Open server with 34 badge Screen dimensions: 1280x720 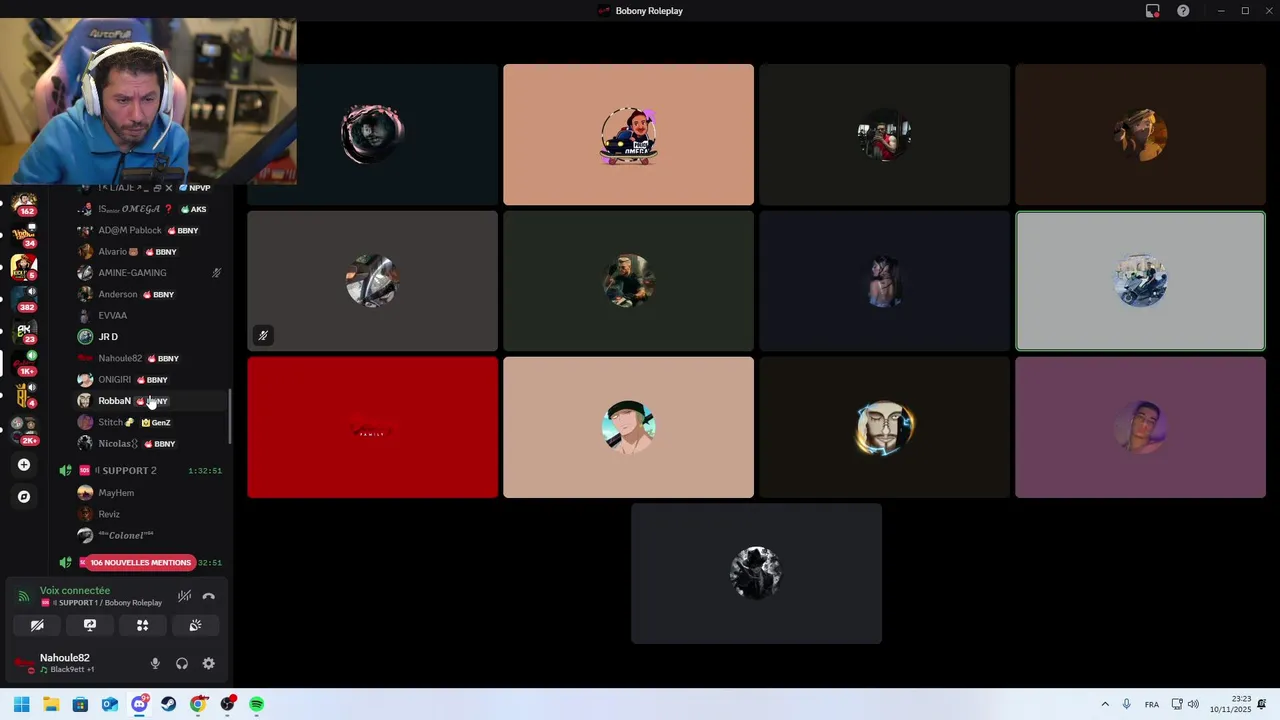point(24,236)
